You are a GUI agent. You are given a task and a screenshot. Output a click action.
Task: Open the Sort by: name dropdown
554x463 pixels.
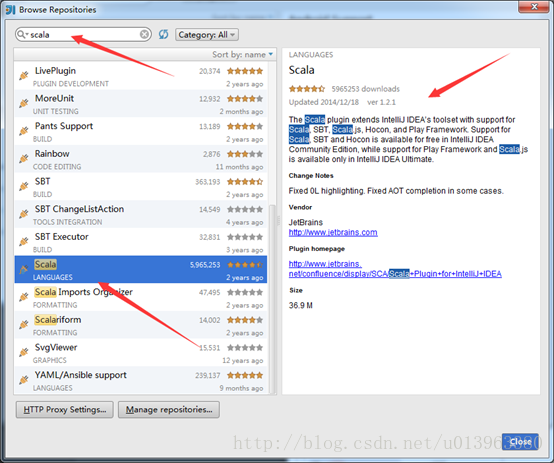[x=242, y=54]
